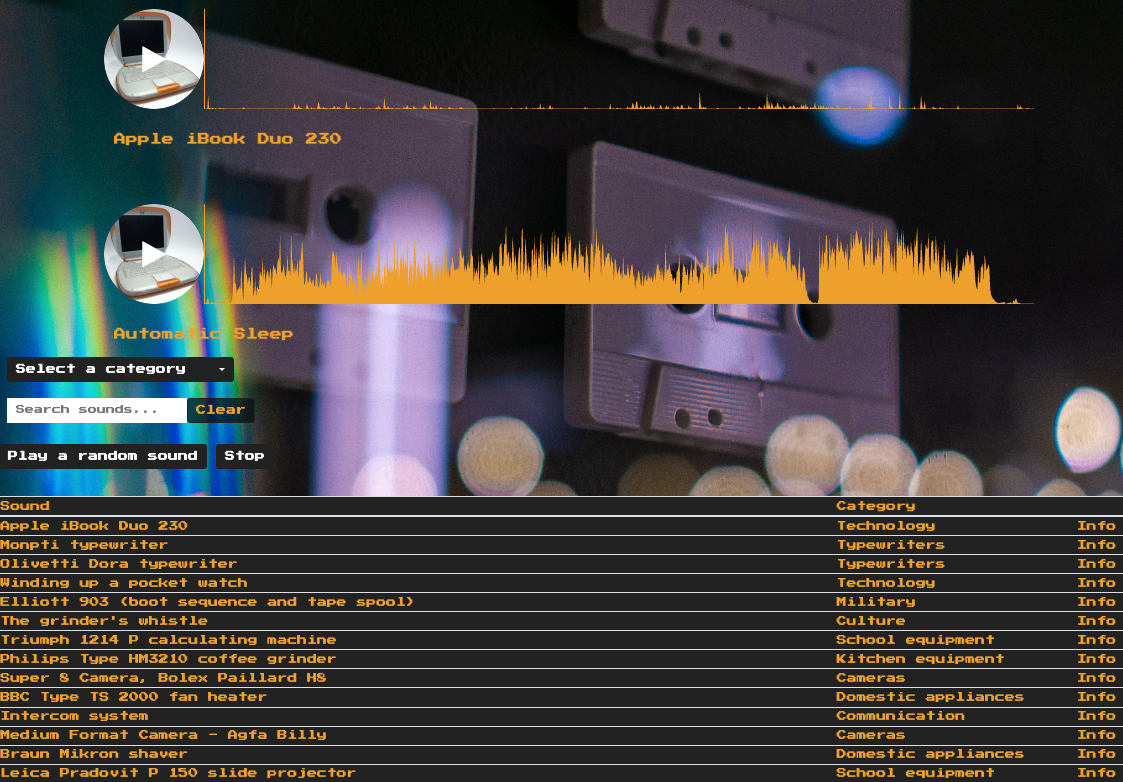Image resolution: width=1123 pixels, height=782 pixels.
Task: Click Domestic appliances in Braun shaver row
Action: (x=930, y=753)
